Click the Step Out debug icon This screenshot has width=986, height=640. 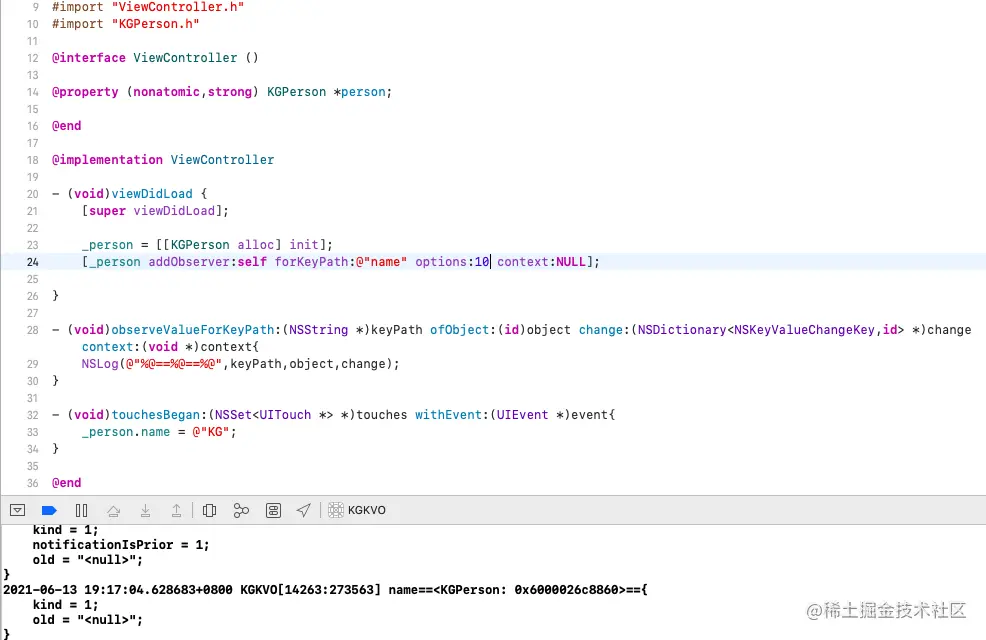pyautogui.click(x=177, y=510)
